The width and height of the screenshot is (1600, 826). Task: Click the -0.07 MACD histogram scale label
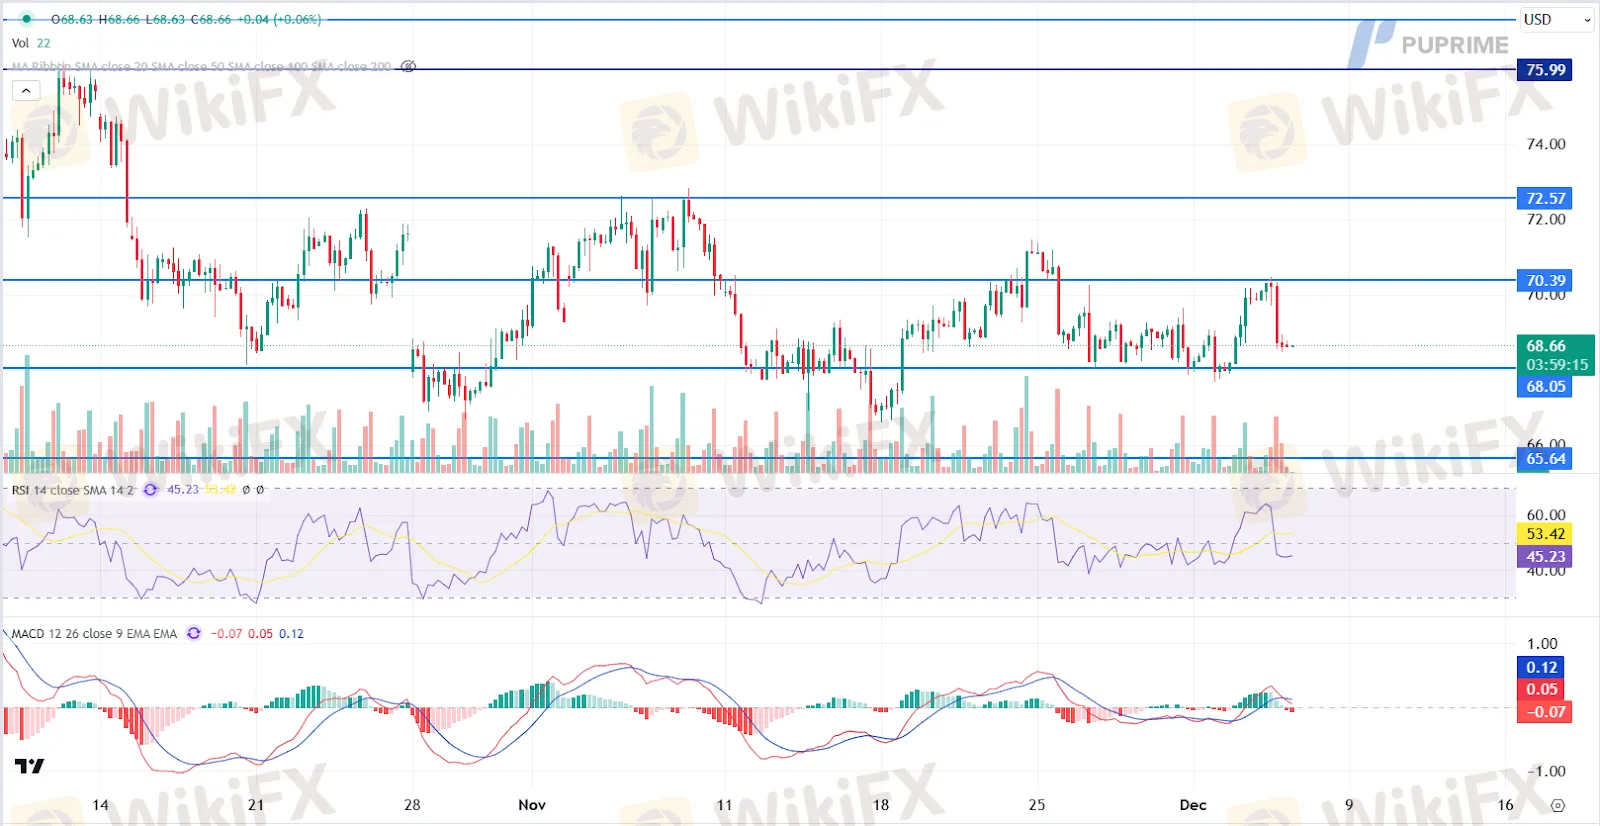point(1545,712)
